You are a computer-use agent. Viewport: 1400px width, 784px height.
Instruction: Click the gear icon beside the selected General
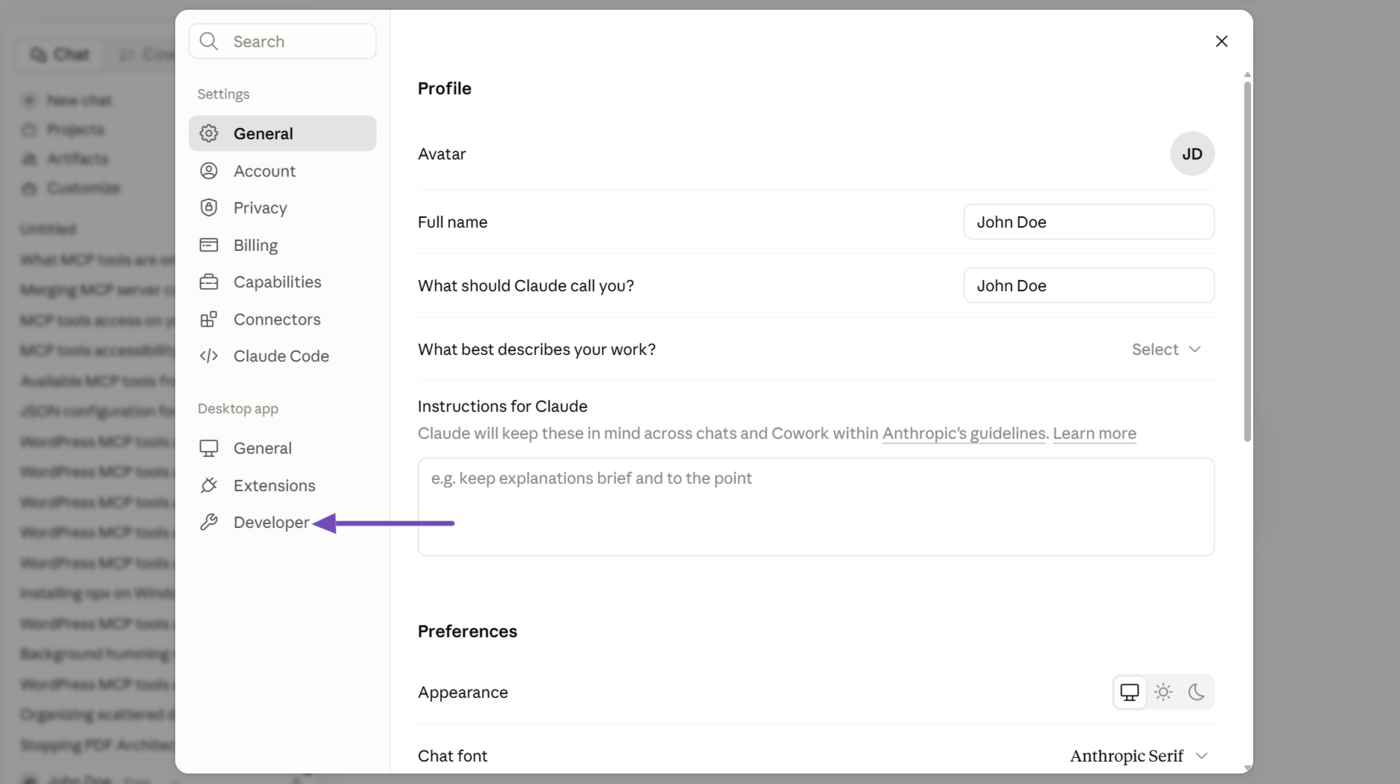(208, 133)
